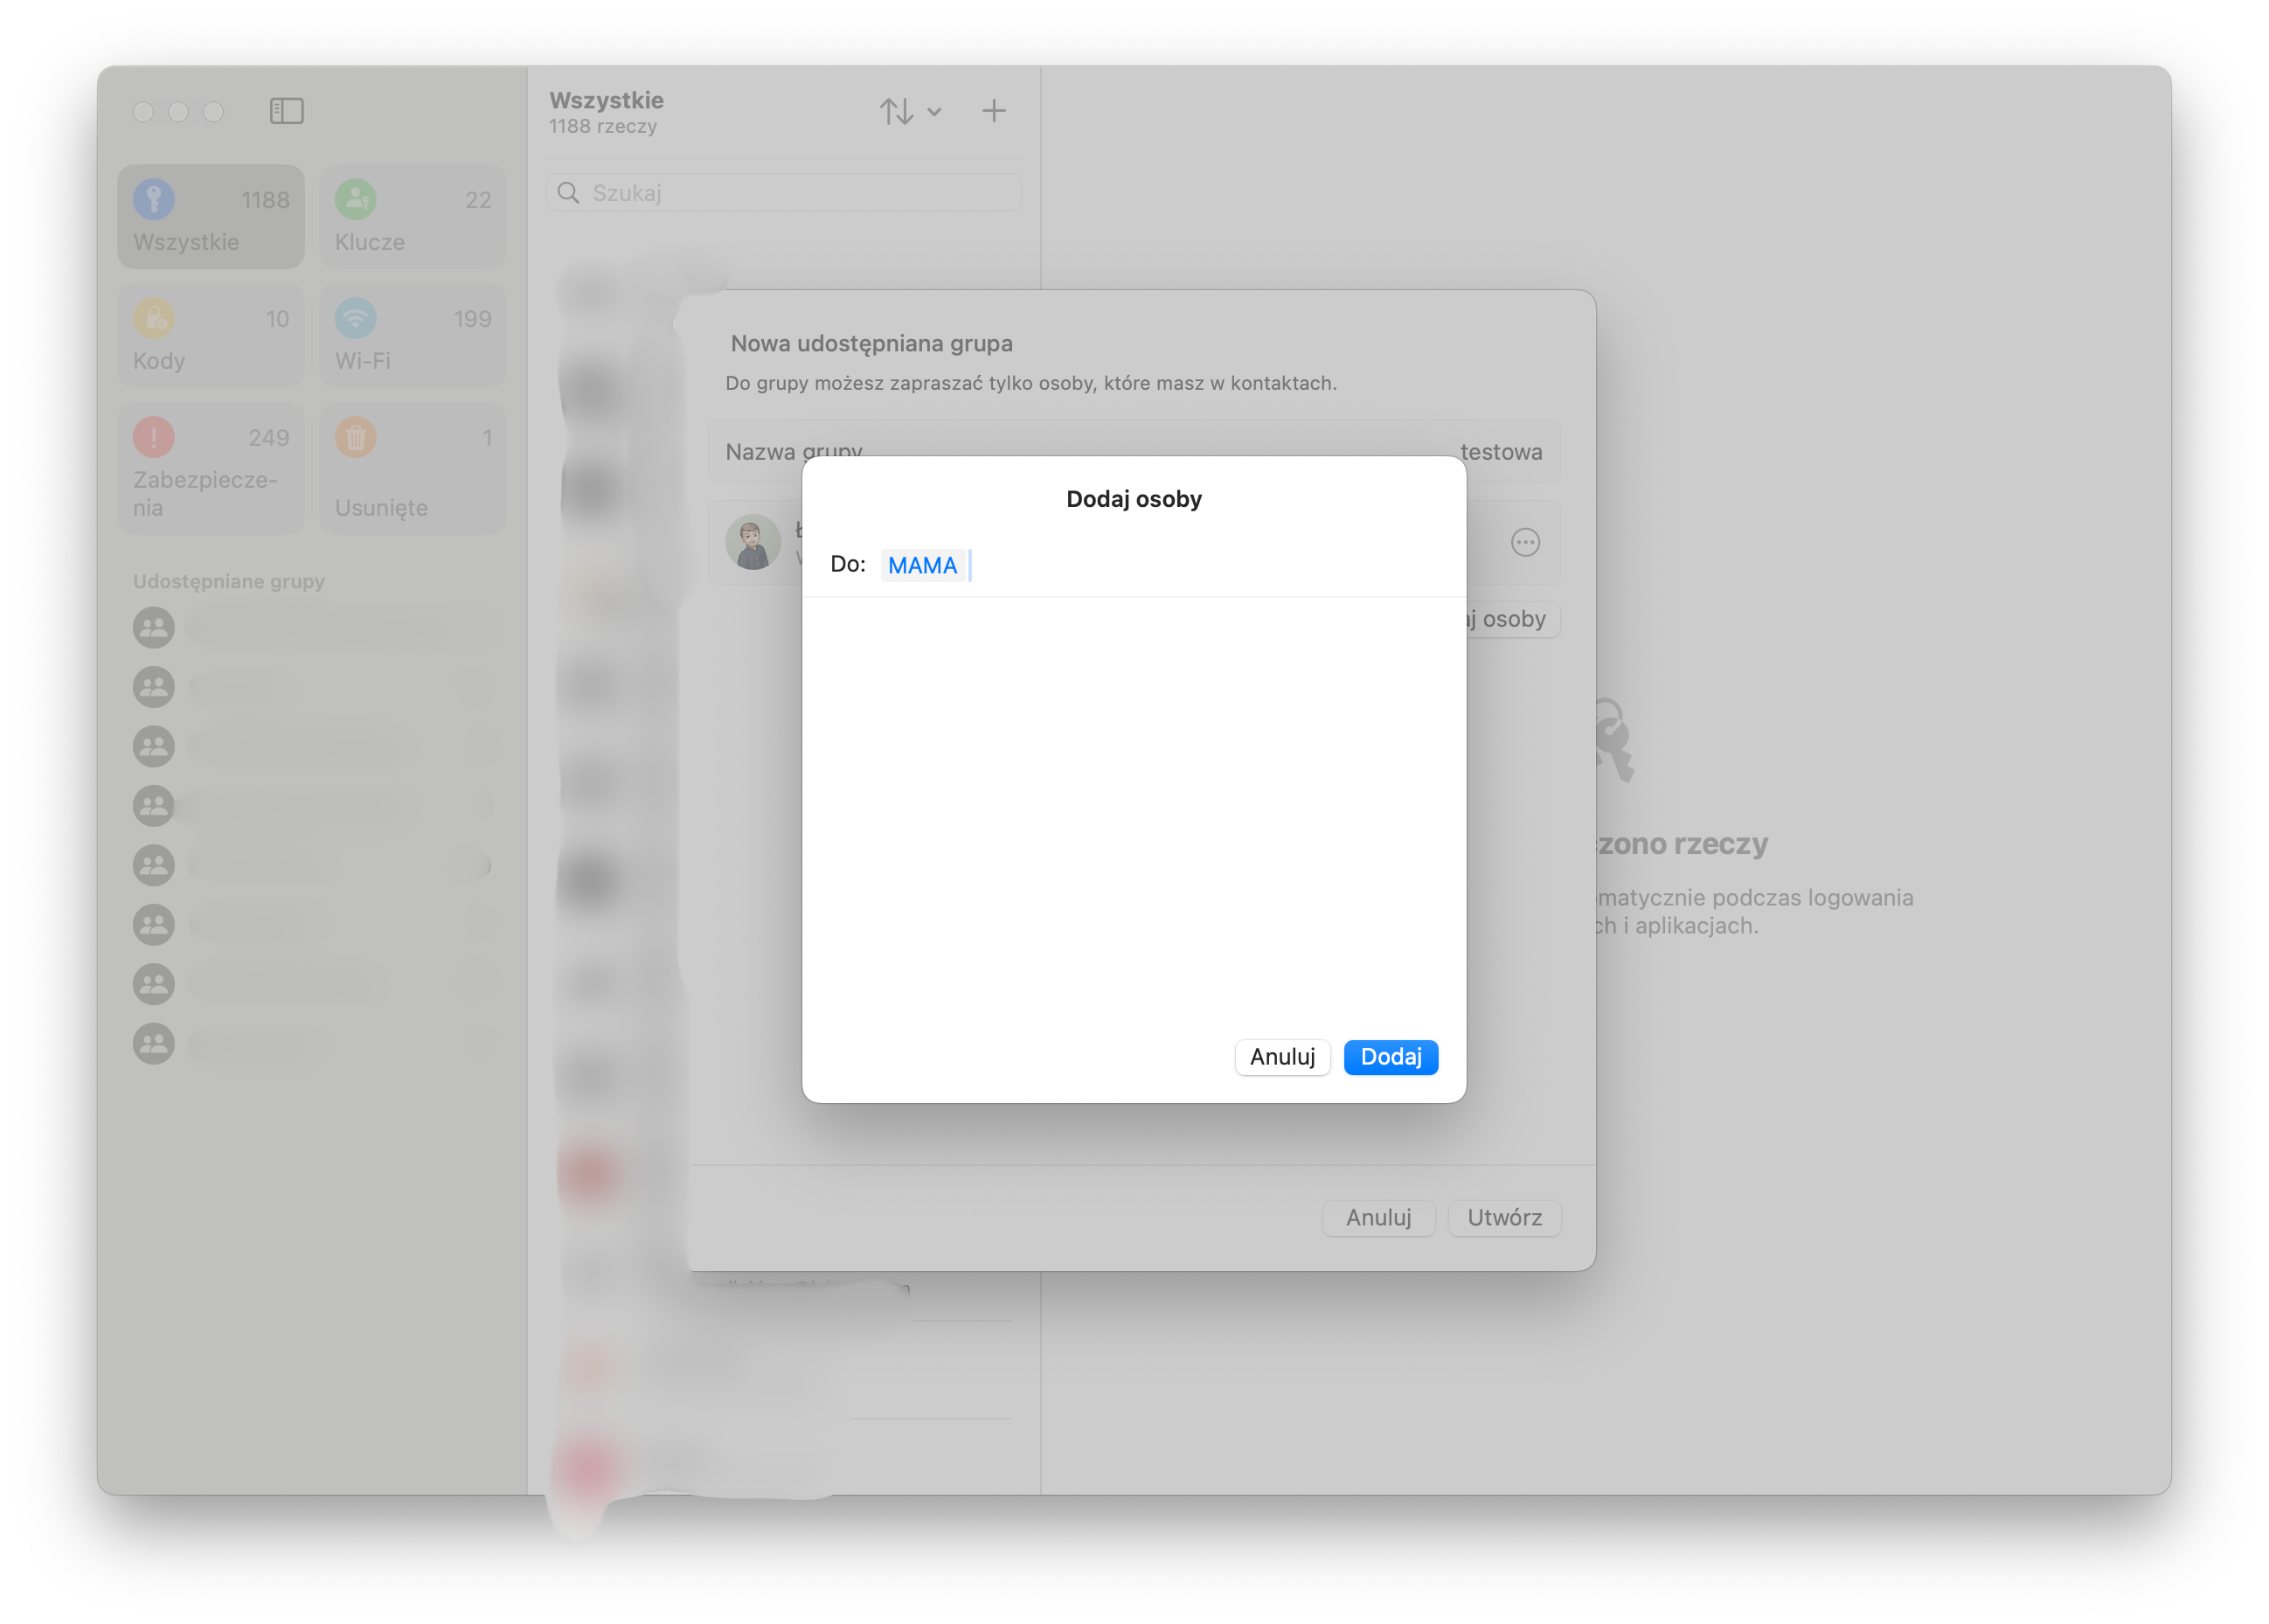Select the MAMA recipient token
The width and height of the screenshot is (2269, 1624).
pos(921,565)
